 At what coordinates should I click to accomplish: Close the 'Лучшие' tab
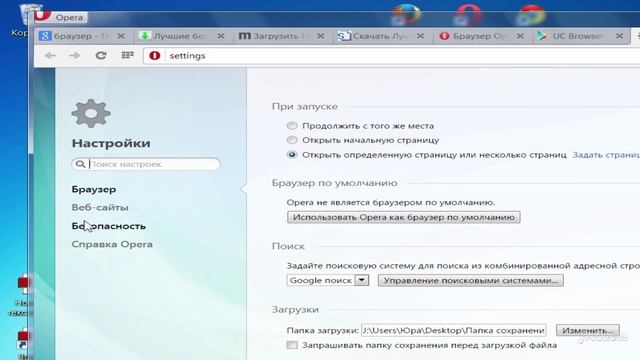pyautogui.click(x=221, y=36)
